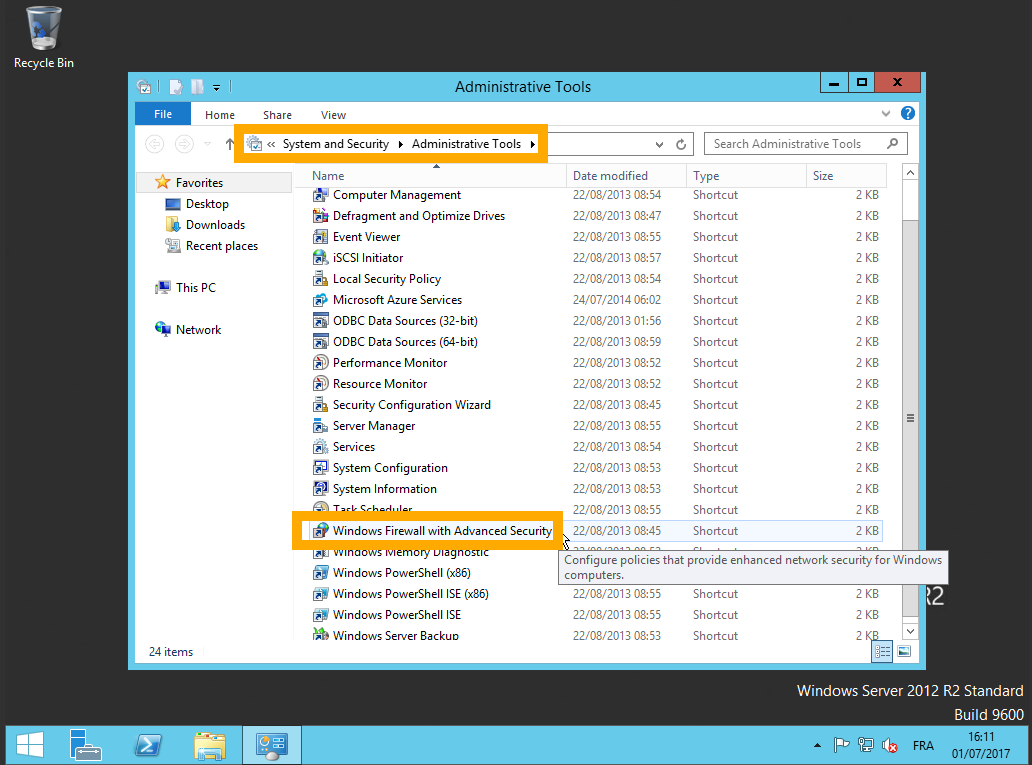Click the refresh address bar icon
Viewport: 1032px width, 765px height.
coord(681,144)
